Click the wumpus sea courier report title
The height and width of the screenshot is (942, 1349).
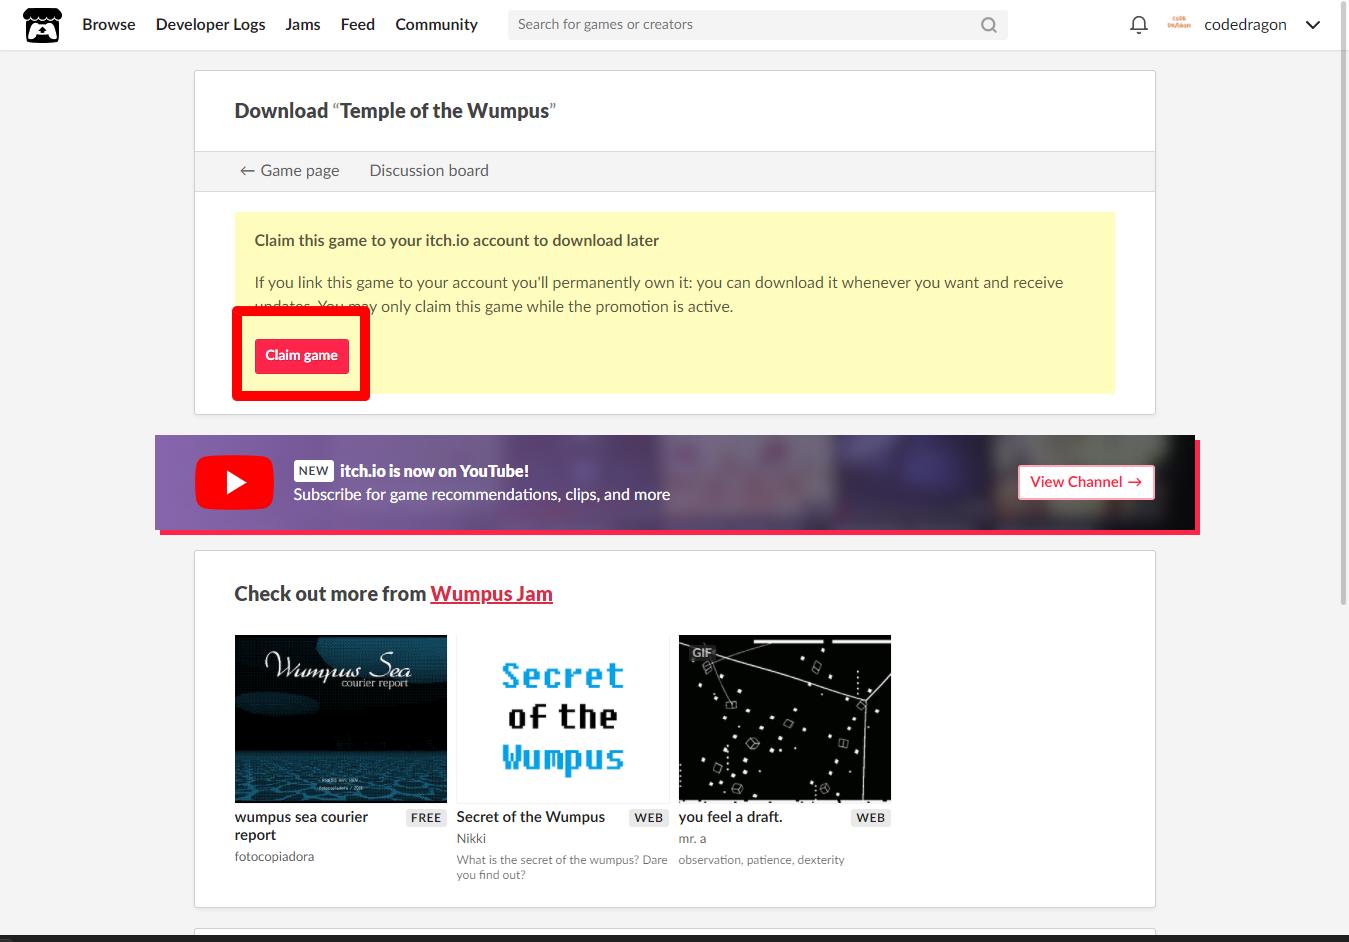pyautogui.click(x=301, y=826)
